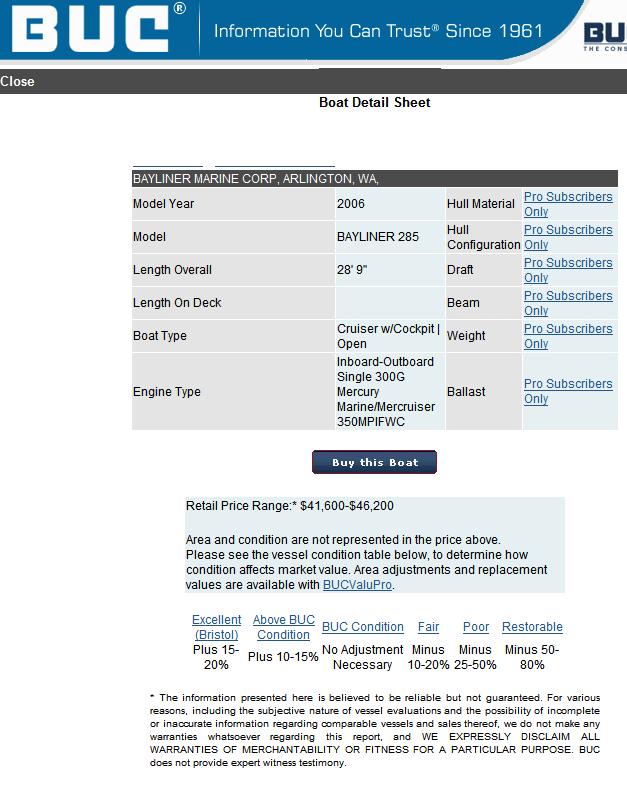Click the No Adjustment Necessary text
The height and width of the screenshot is (785, 627).
pyautogui.click(x=363, y=657)
